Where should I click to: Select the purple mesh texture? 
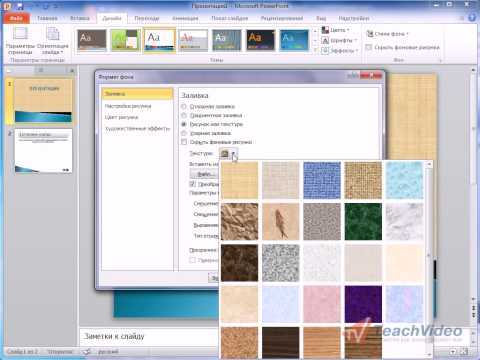(x=363, y=304)
